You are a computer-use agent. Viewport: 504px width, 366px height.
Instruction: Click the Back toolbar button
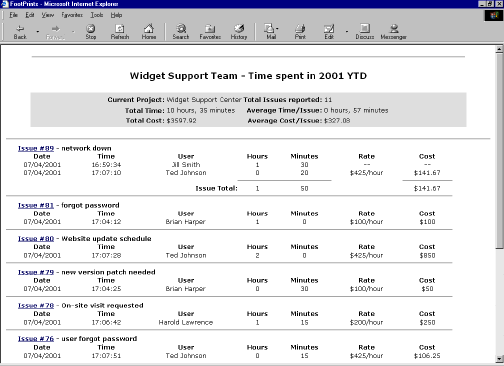(x=20, y=32)
